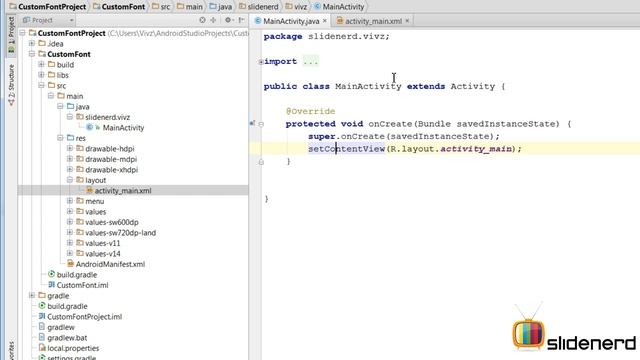
Task: Collapse the src folder
Action: click(x=41, y=85)
